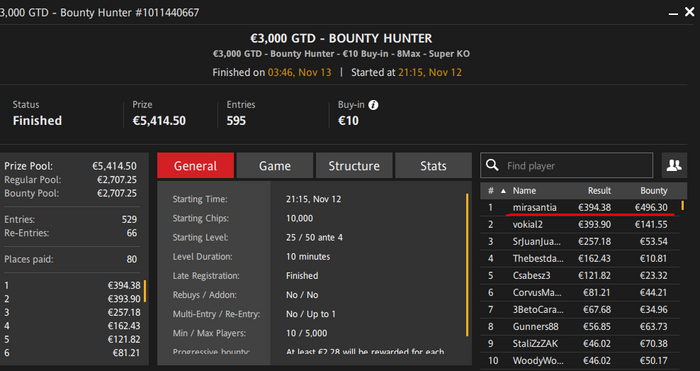Click the Entries 595 summary value
The image size is (700, 371).
pyautogui.click(x=236, y=121)
